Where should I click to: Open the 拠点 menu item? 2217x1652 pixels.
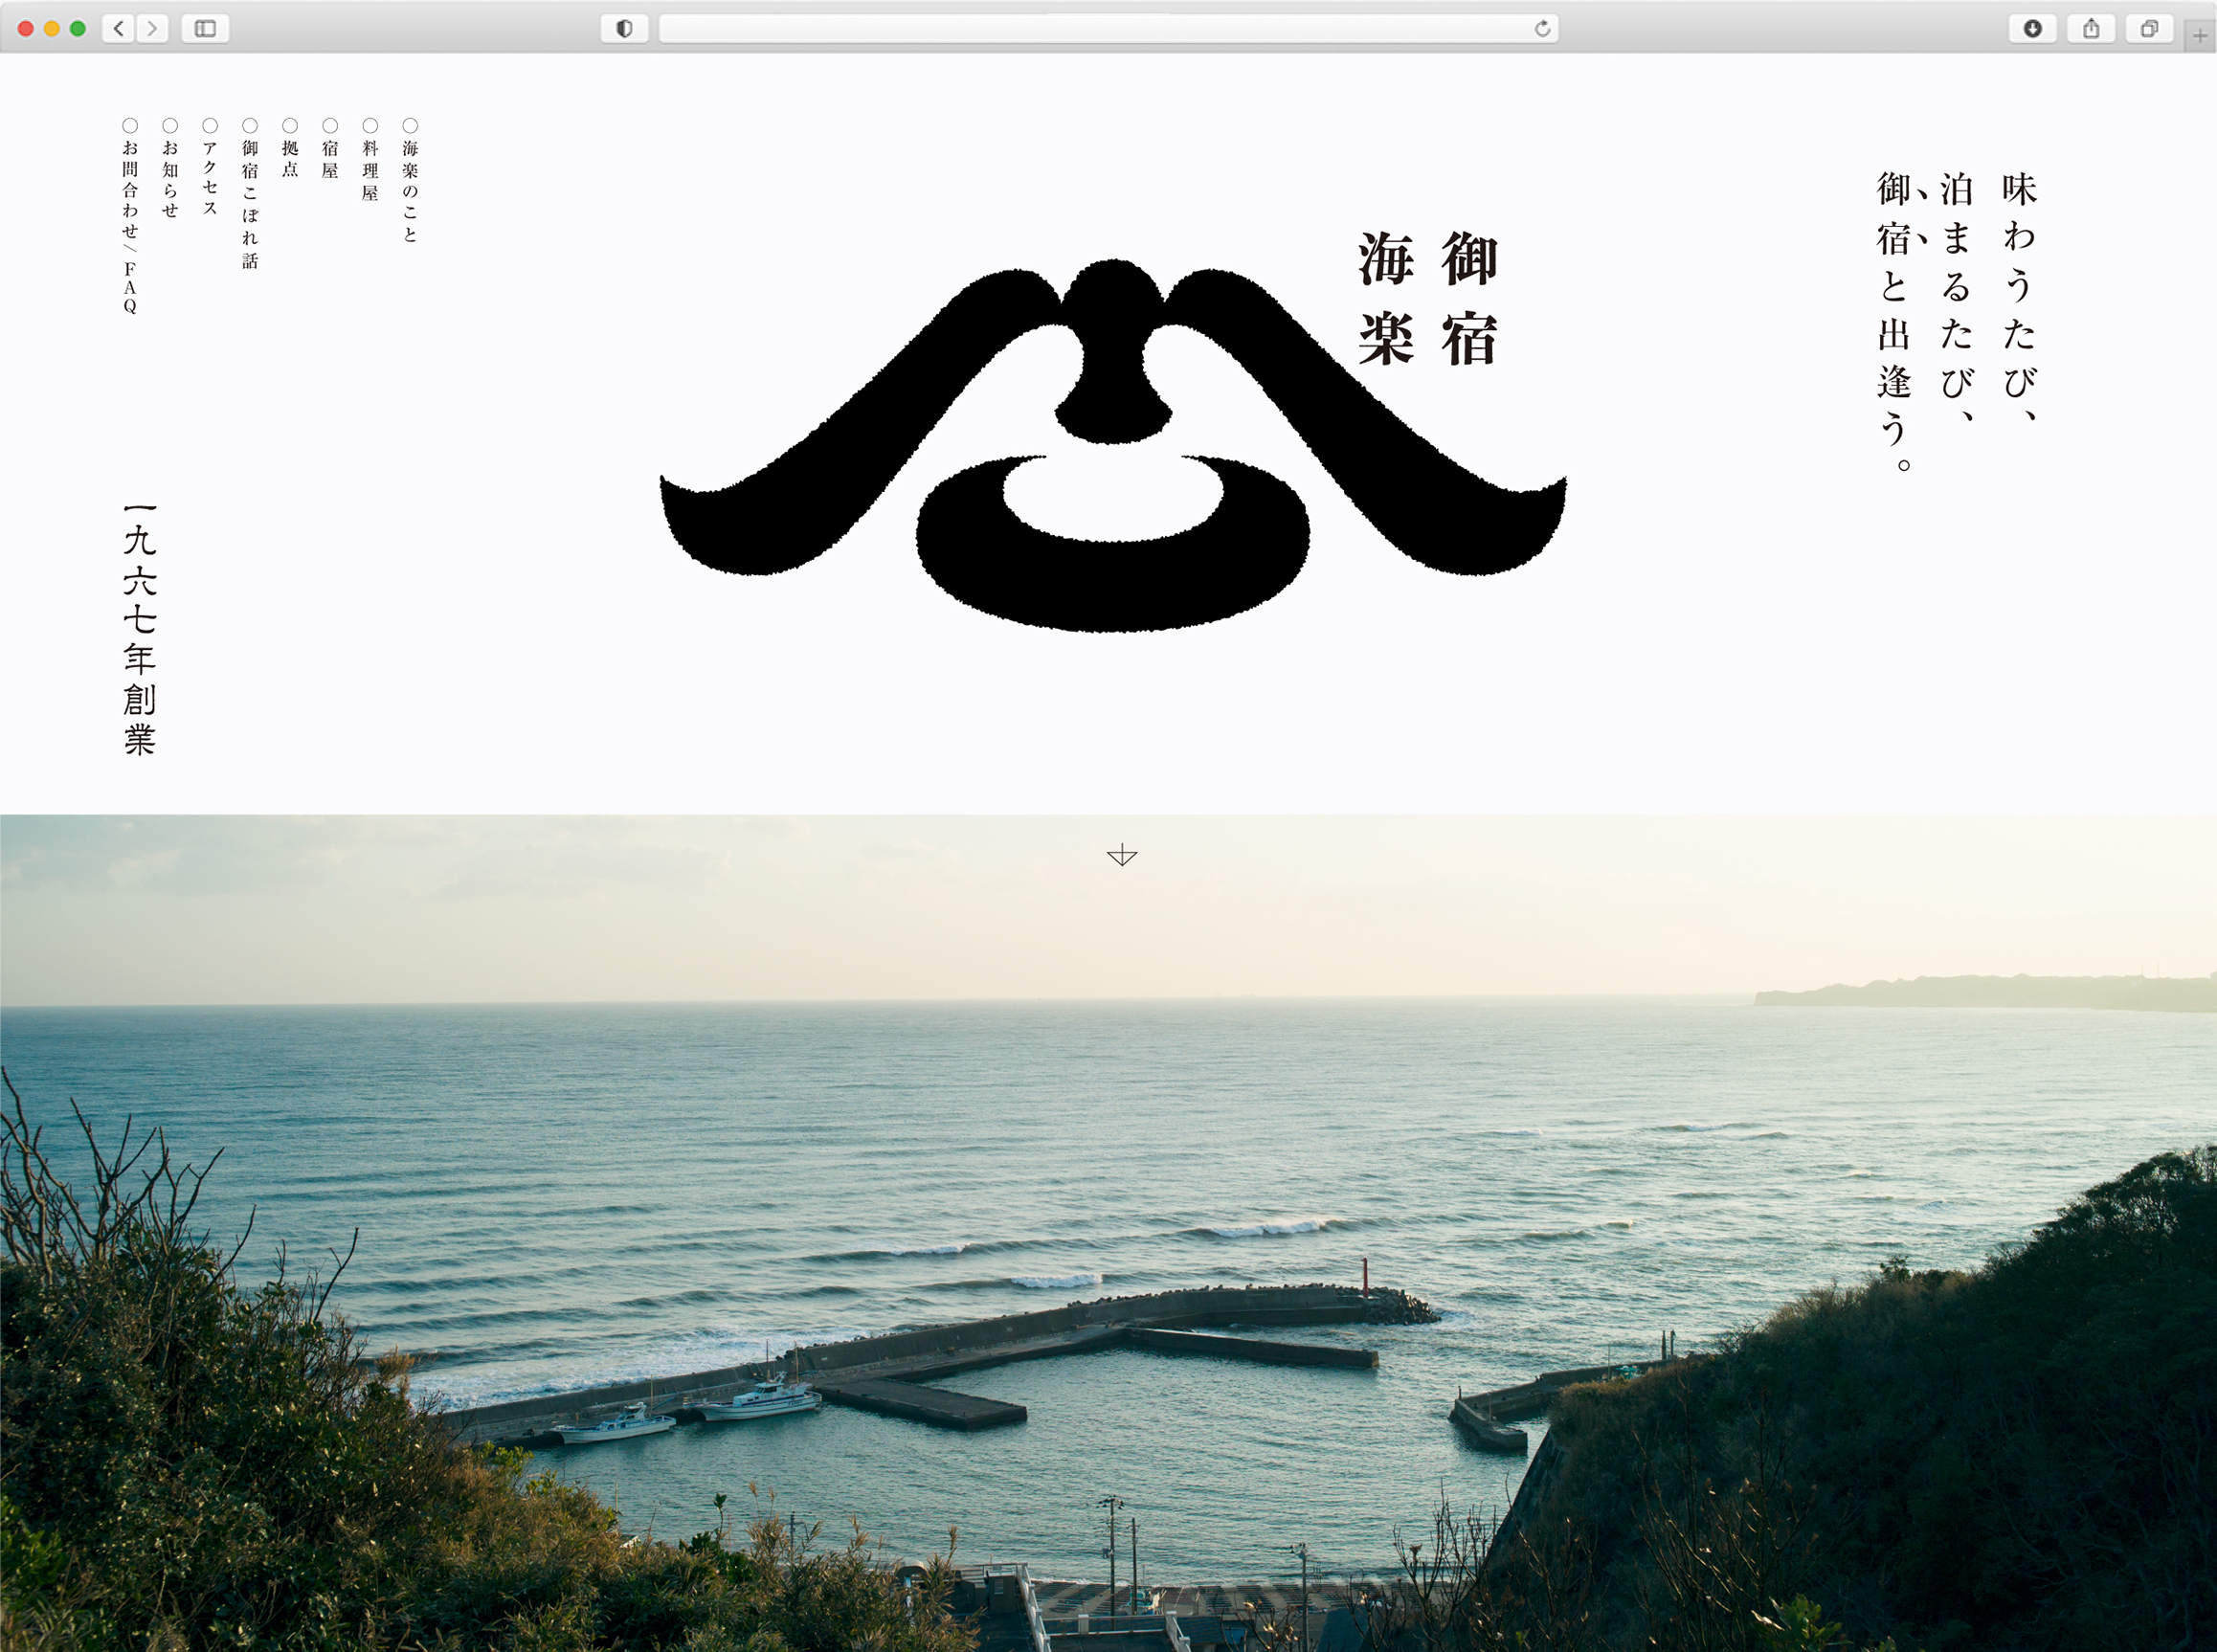tap(290, 159)
